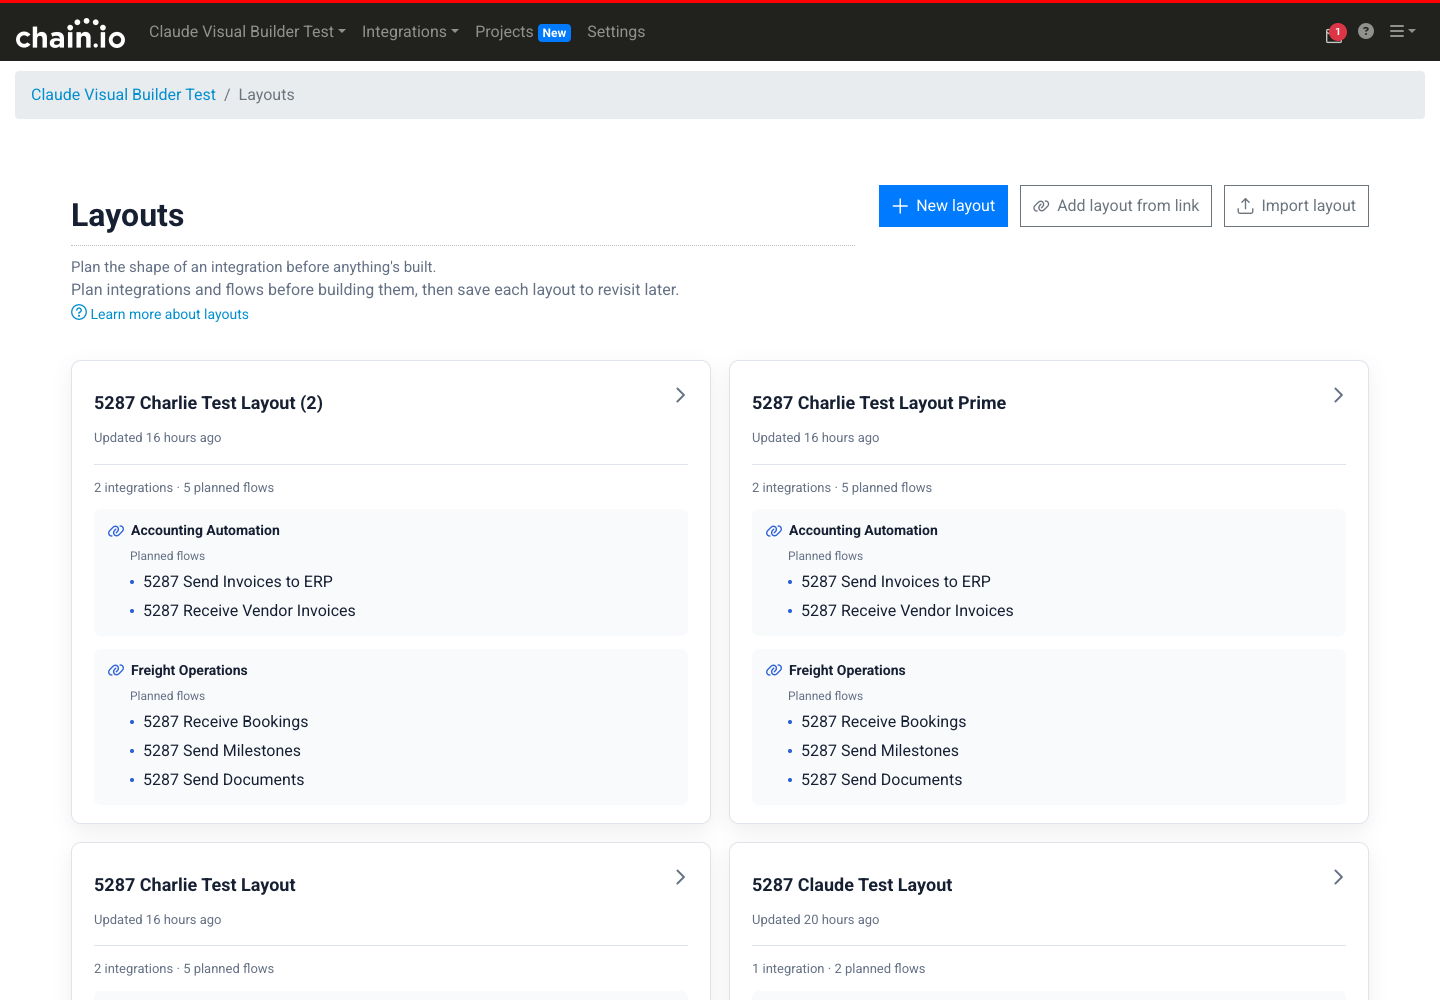Click the link icon beside Freight Operations in Charlie Test Layout (2)
1440x1000 pixels.
pos(116,671)
